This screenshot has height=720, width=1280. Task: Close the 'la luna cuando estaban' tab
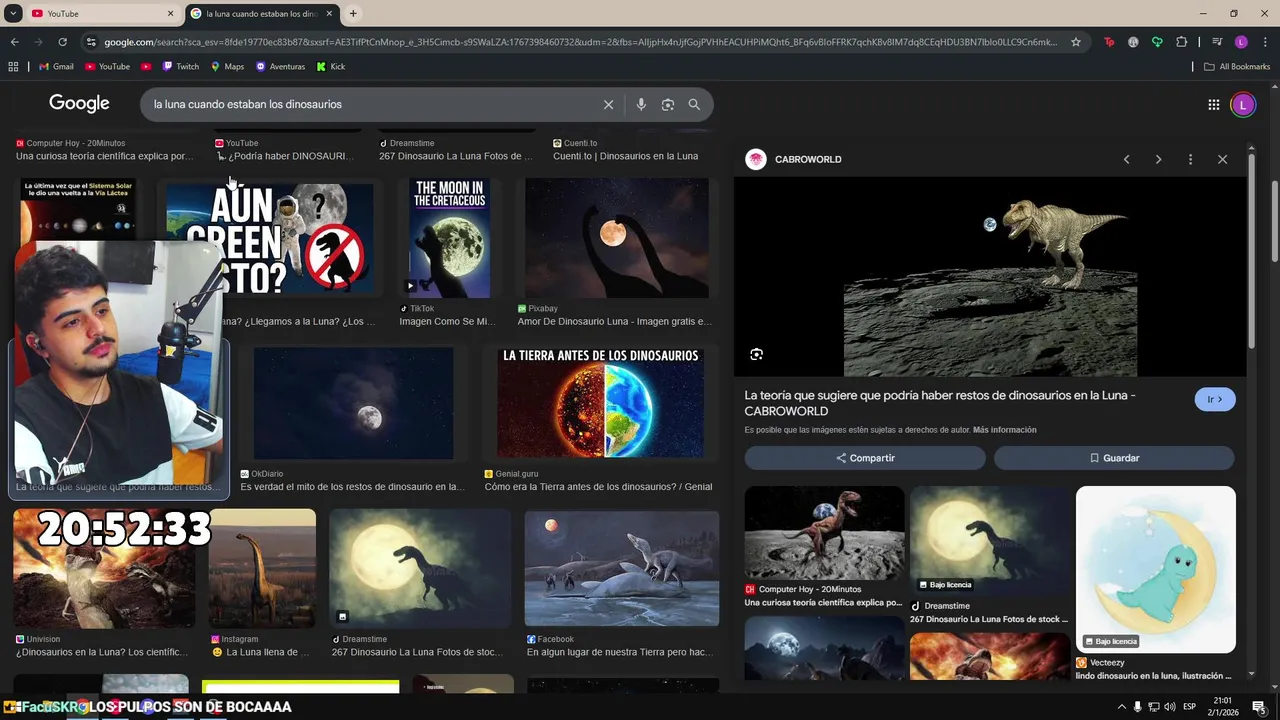[329, 13]
